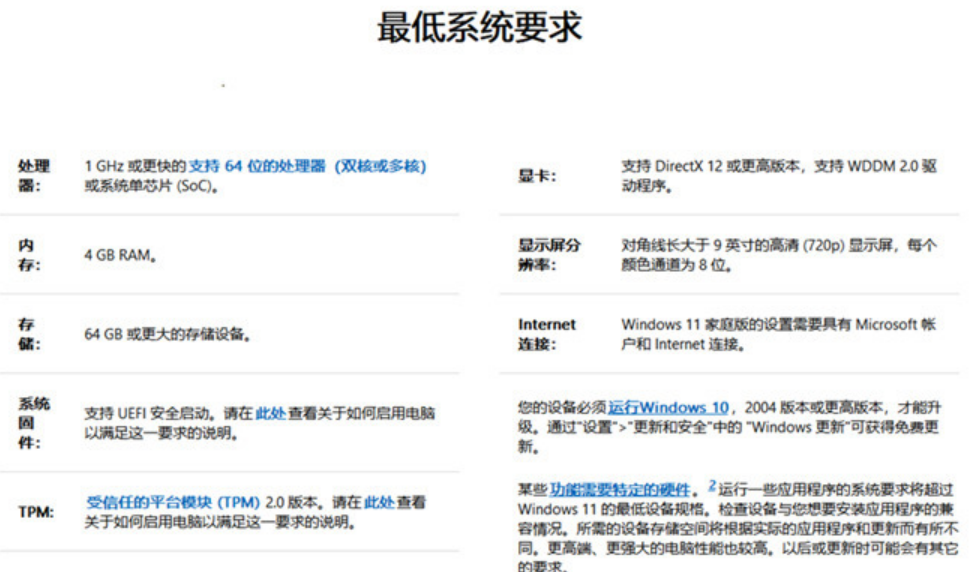Click the 64 GB 或更大的存储设备 text

tap(166, 335)
